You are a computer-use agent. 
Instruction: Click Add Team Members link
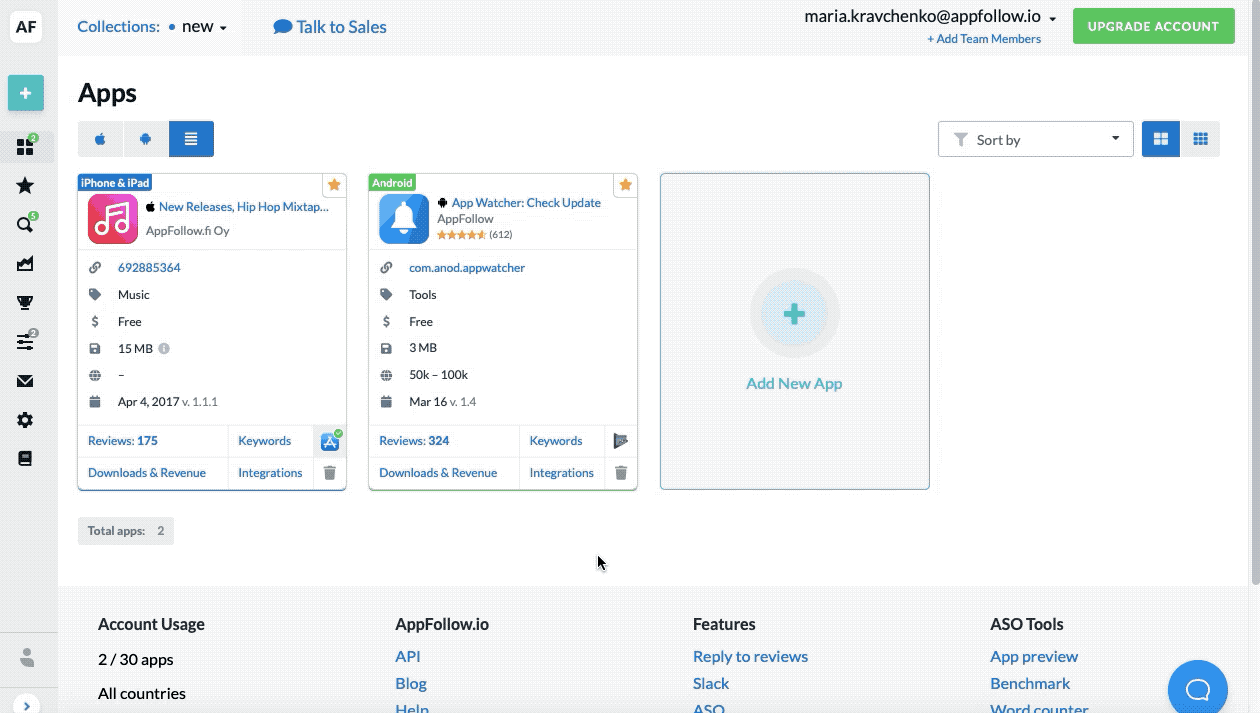984,39
